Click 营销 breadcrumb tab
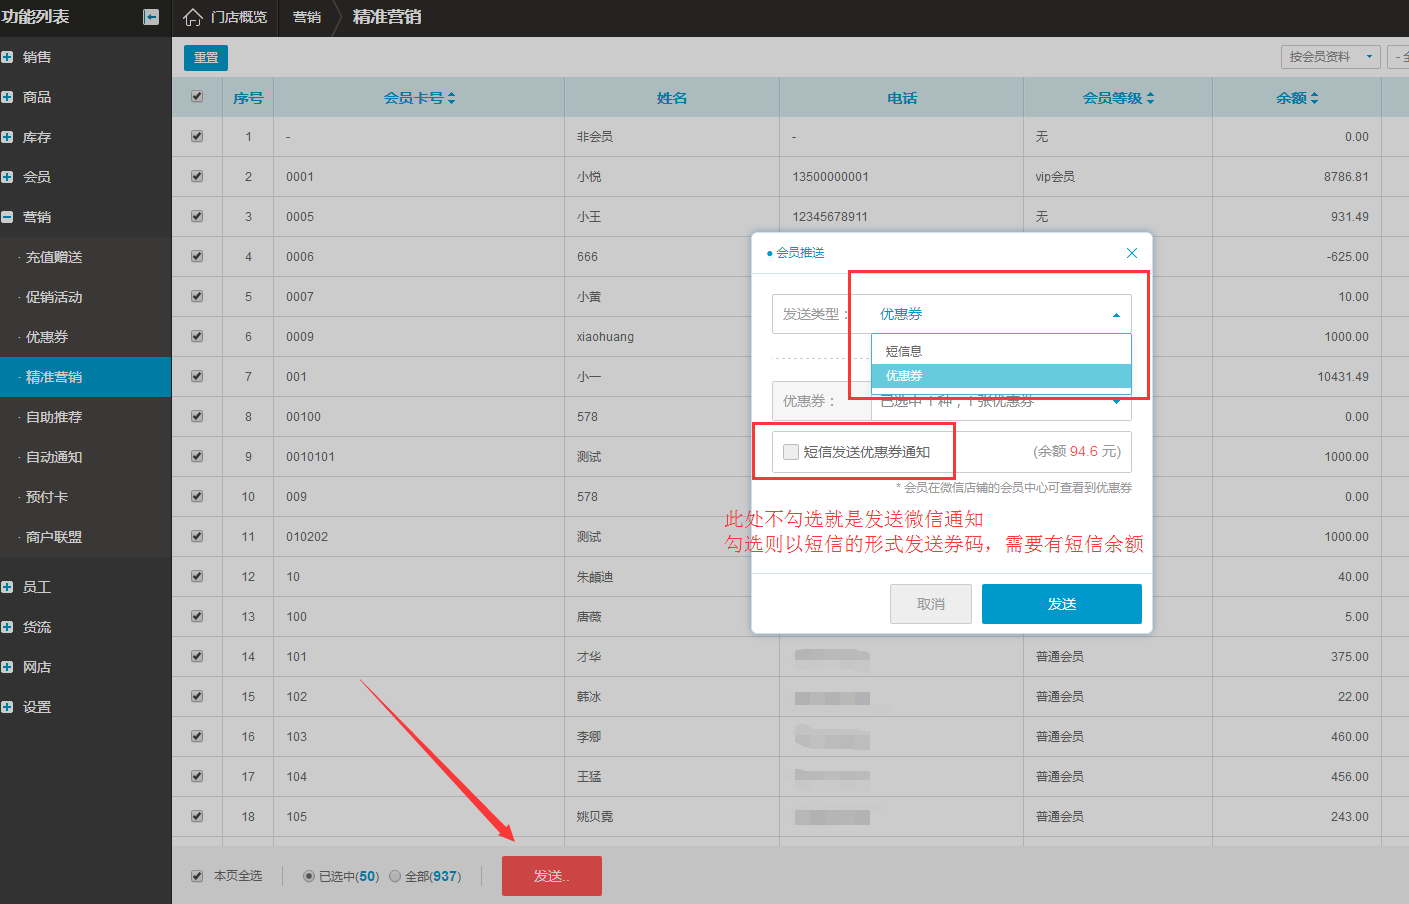1409x904 pixels. click(307, 17)
